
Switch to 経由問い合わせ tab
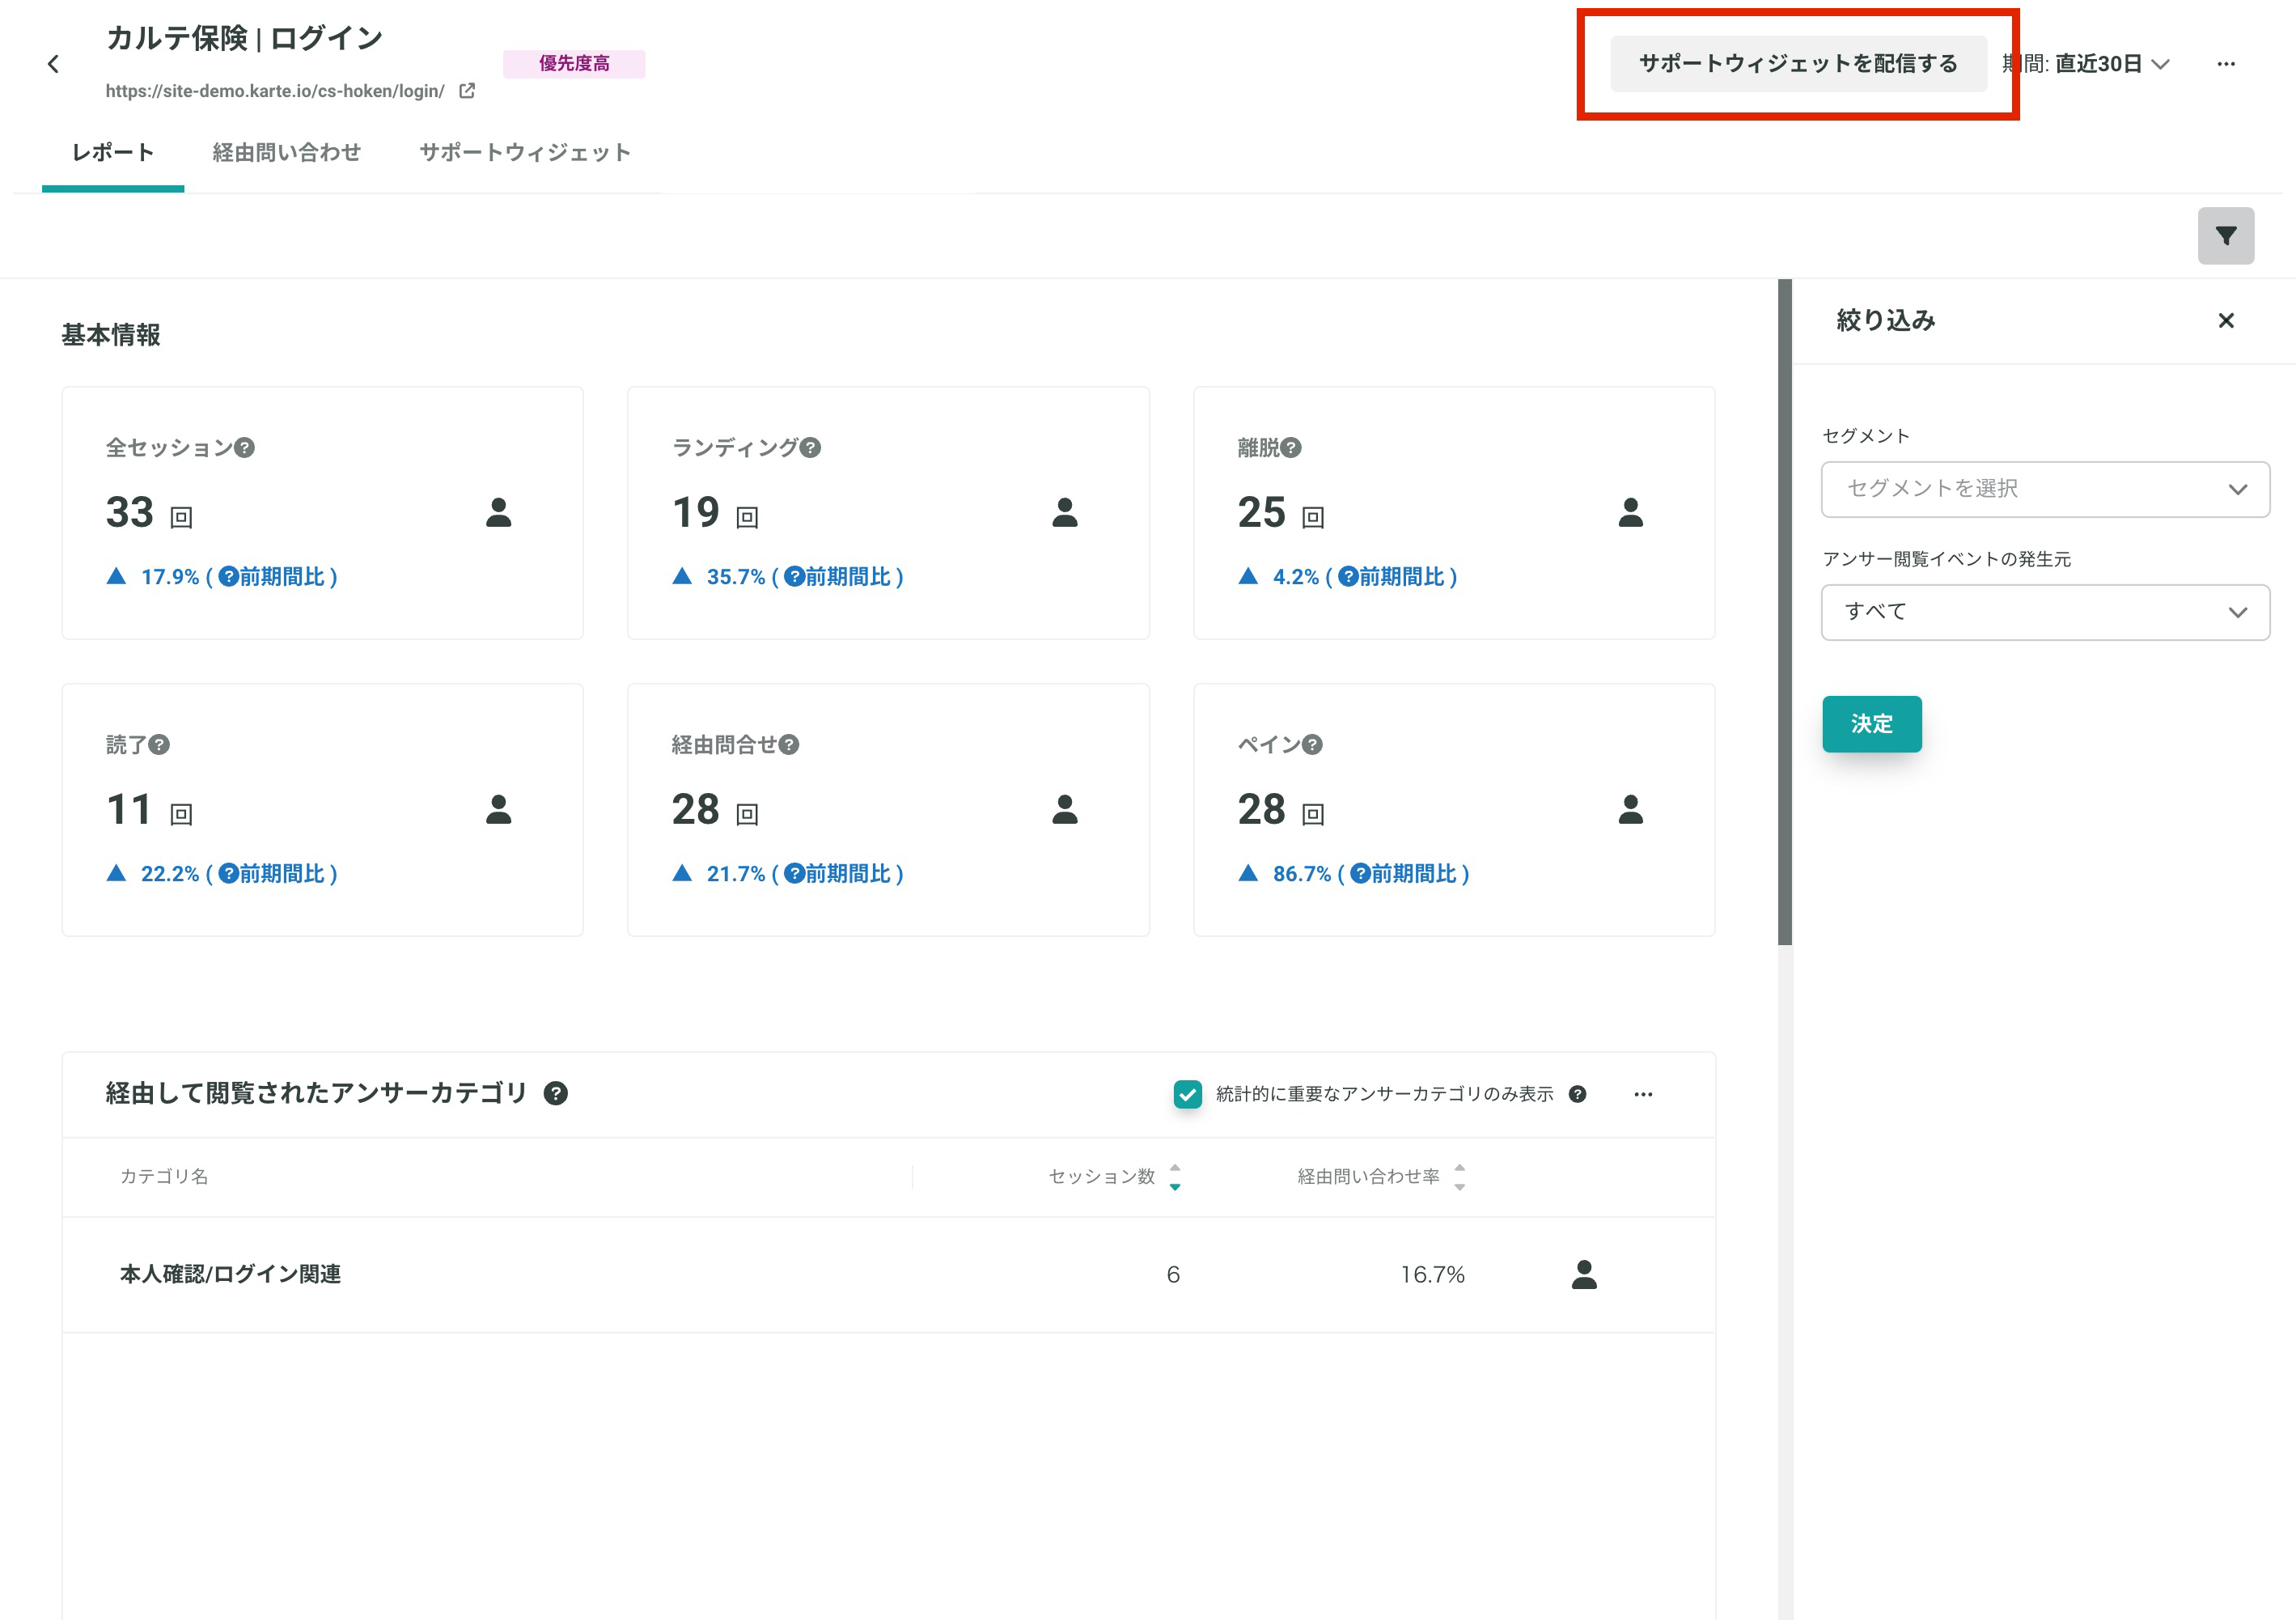pos(286,152)
